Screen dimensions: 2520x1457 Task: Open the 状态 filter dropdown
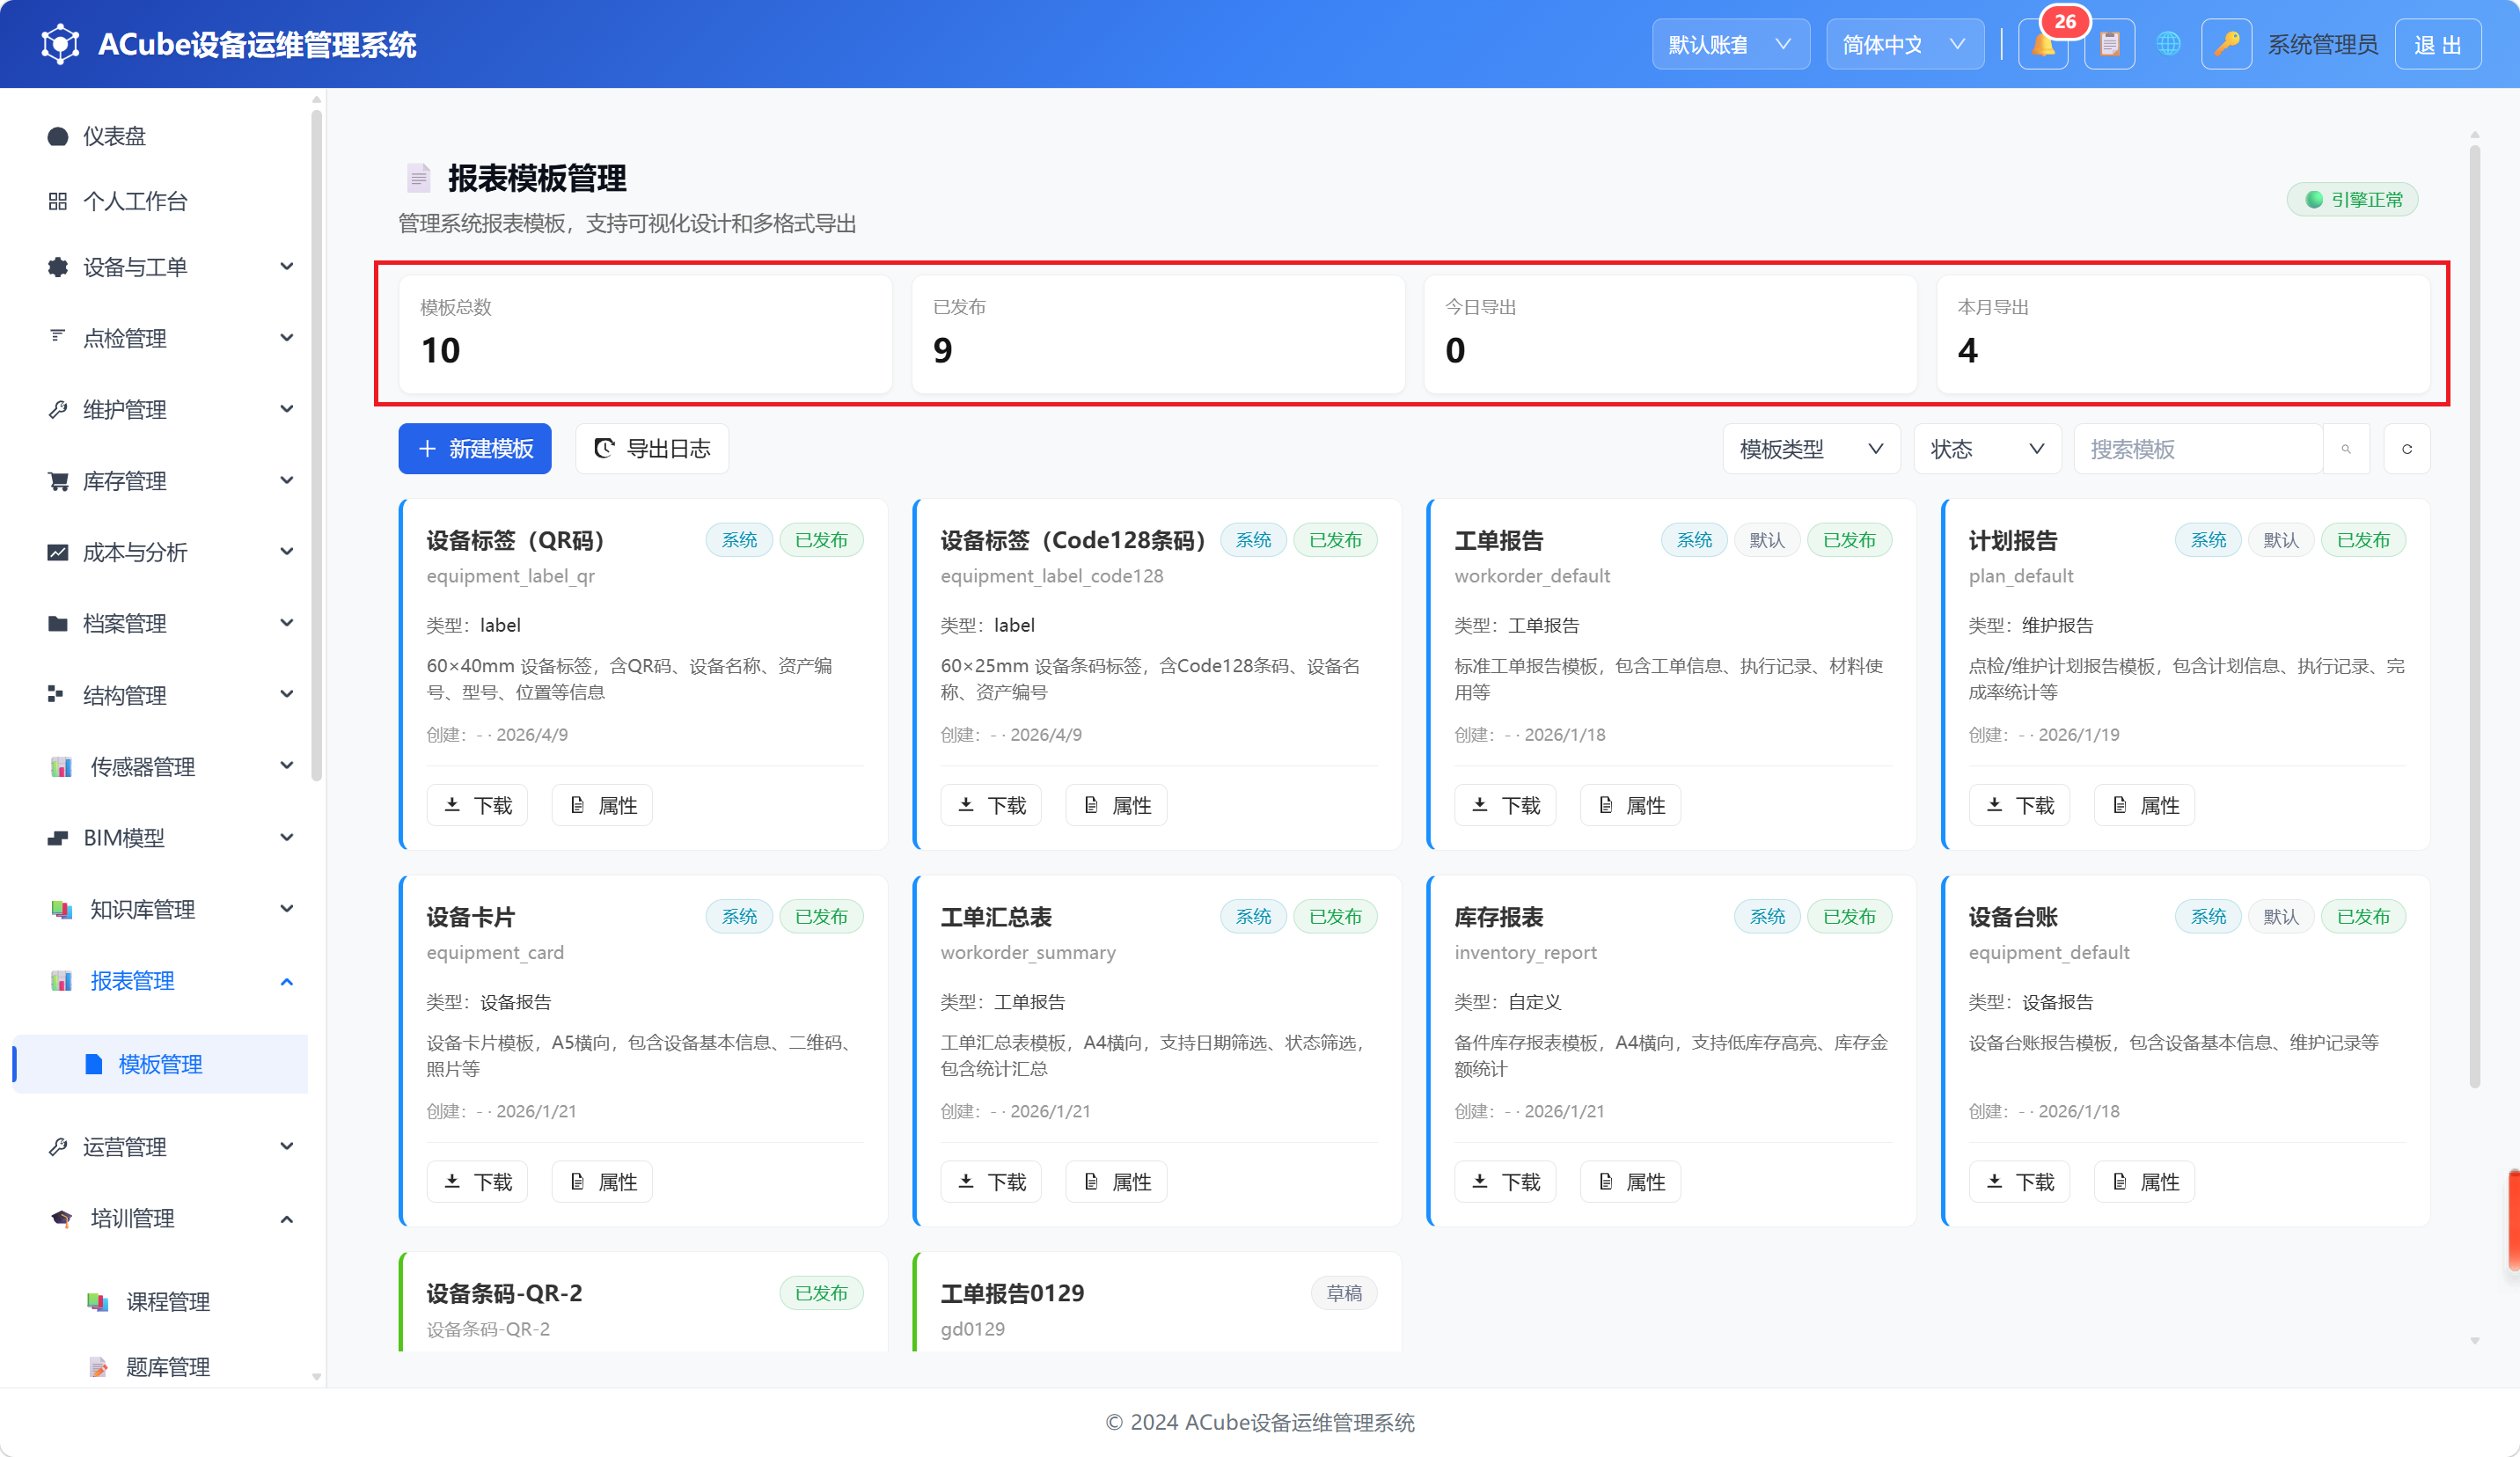coord(1987,449)
